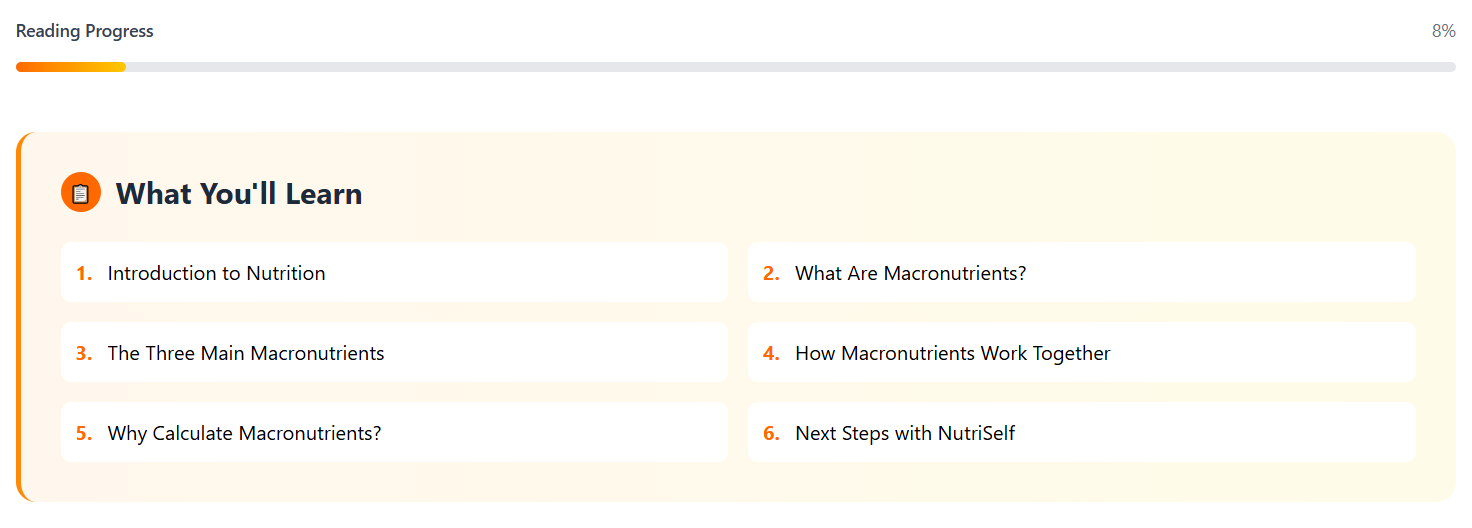Select Why Calculate Macronutrients? entry
The height and width of the screenshot is (528, 1472).
244,433
